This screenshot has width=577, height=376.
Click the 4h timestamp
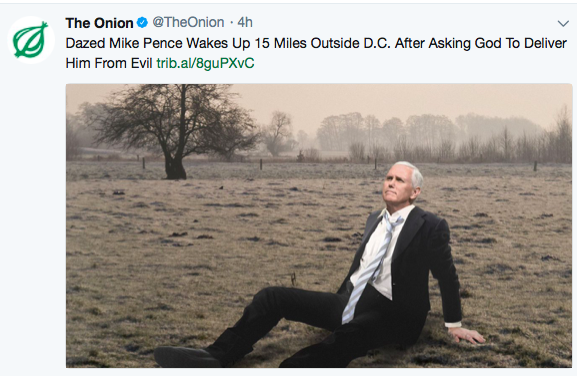245,22
